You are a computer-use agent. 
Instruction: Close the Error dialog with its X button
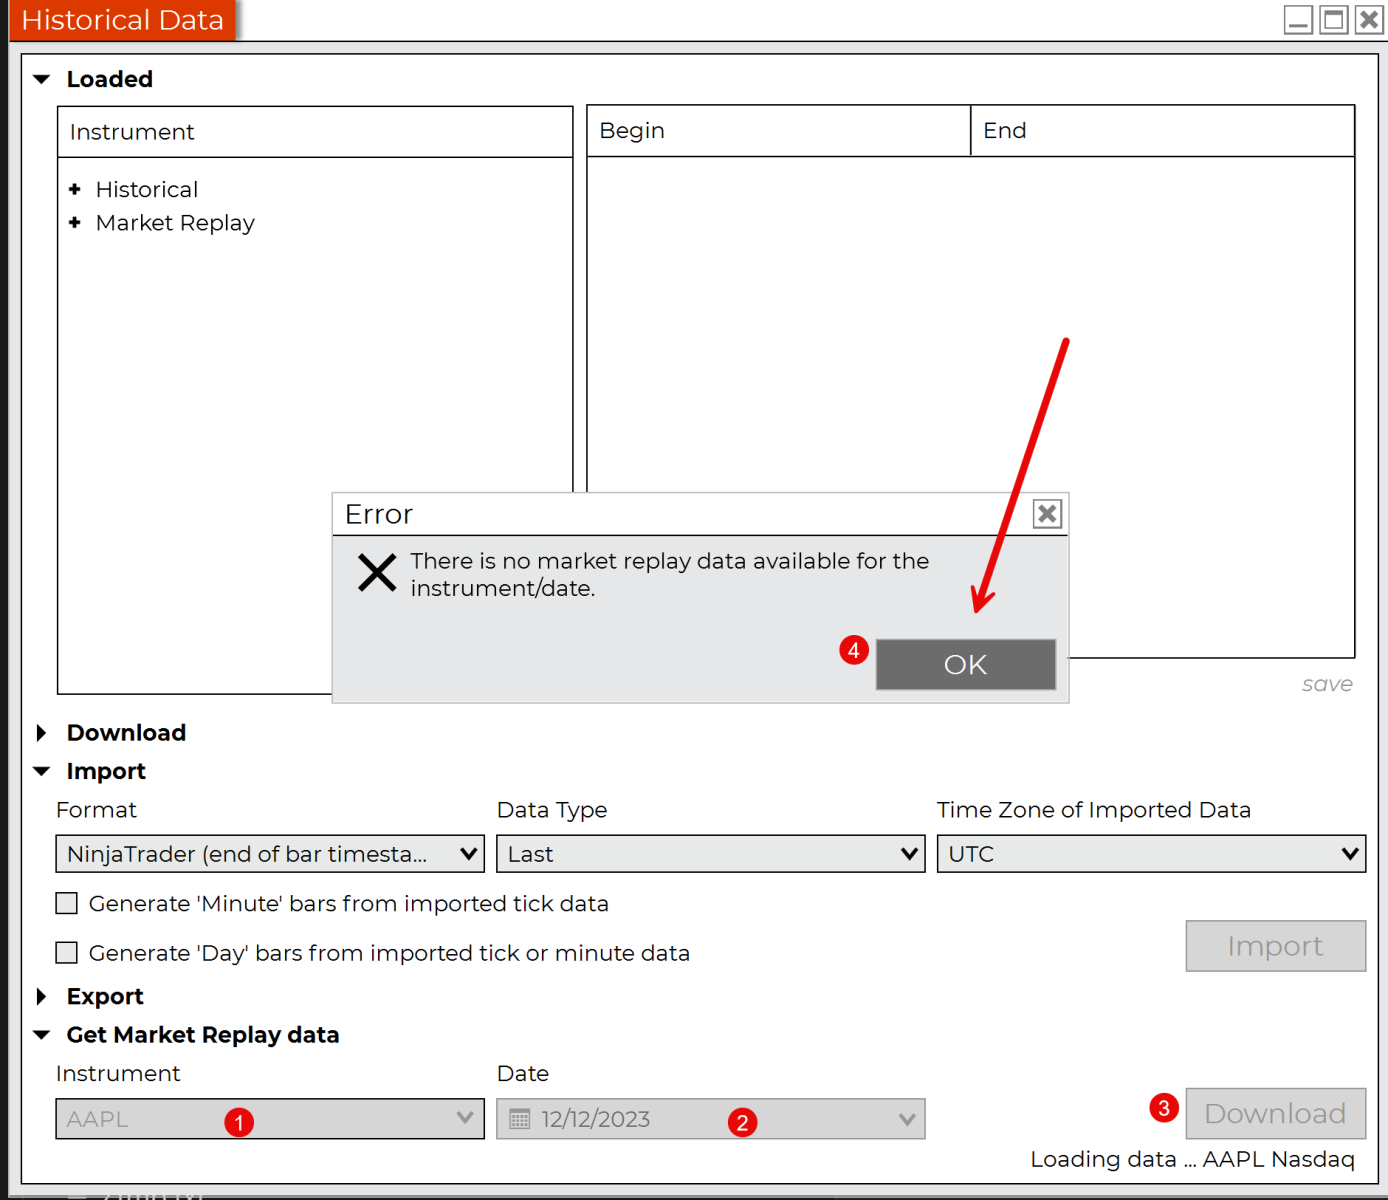pyautogui.click(x=1047, y=514)
